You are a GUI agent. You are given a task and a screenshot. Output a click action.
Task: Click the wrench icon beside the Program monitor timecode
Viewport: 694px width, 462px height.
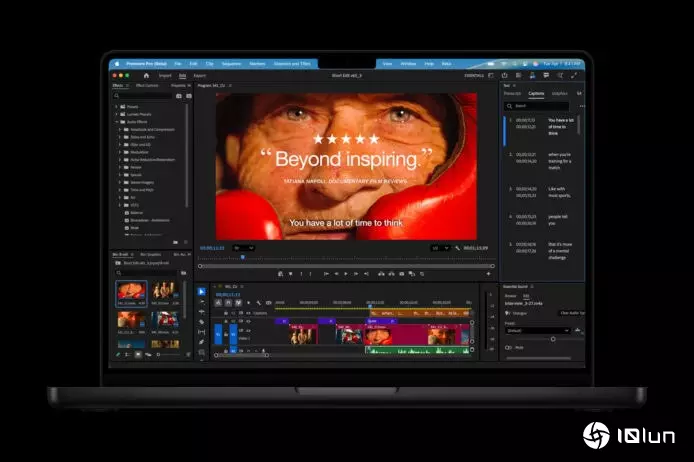(457, 247)
